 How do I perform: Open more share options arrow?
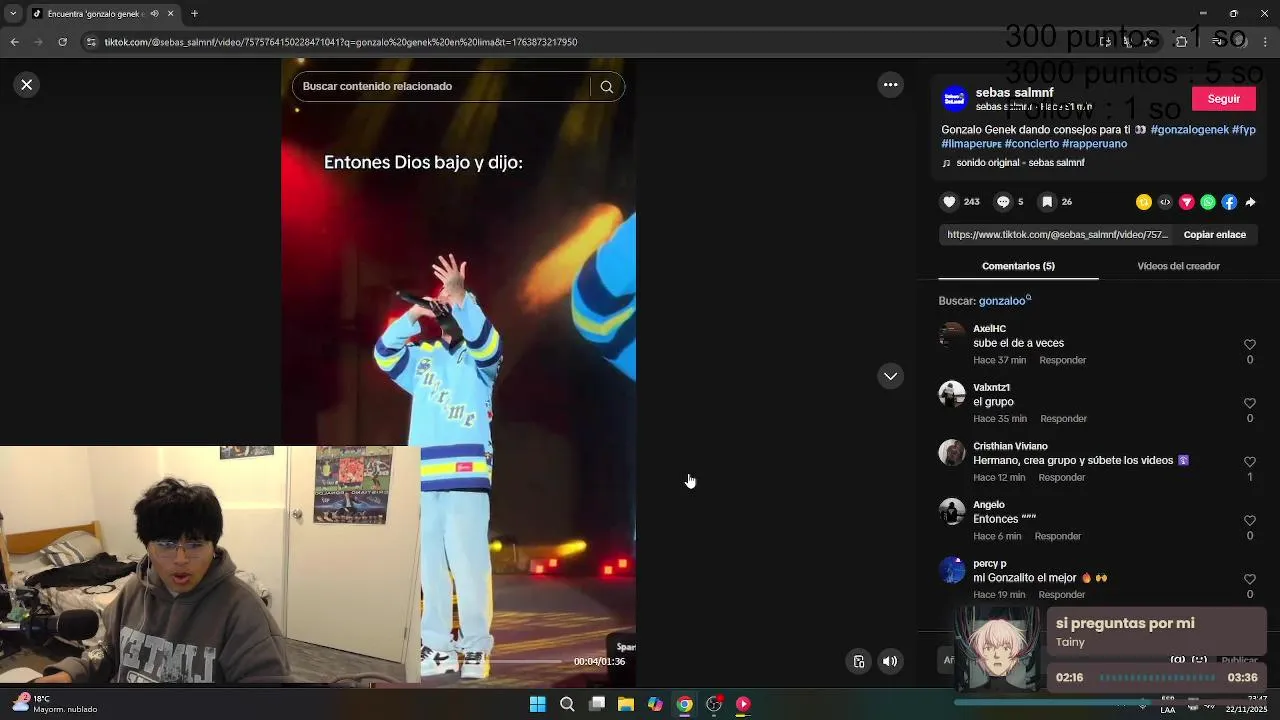pyautogui.click(x=1250, y=202)
